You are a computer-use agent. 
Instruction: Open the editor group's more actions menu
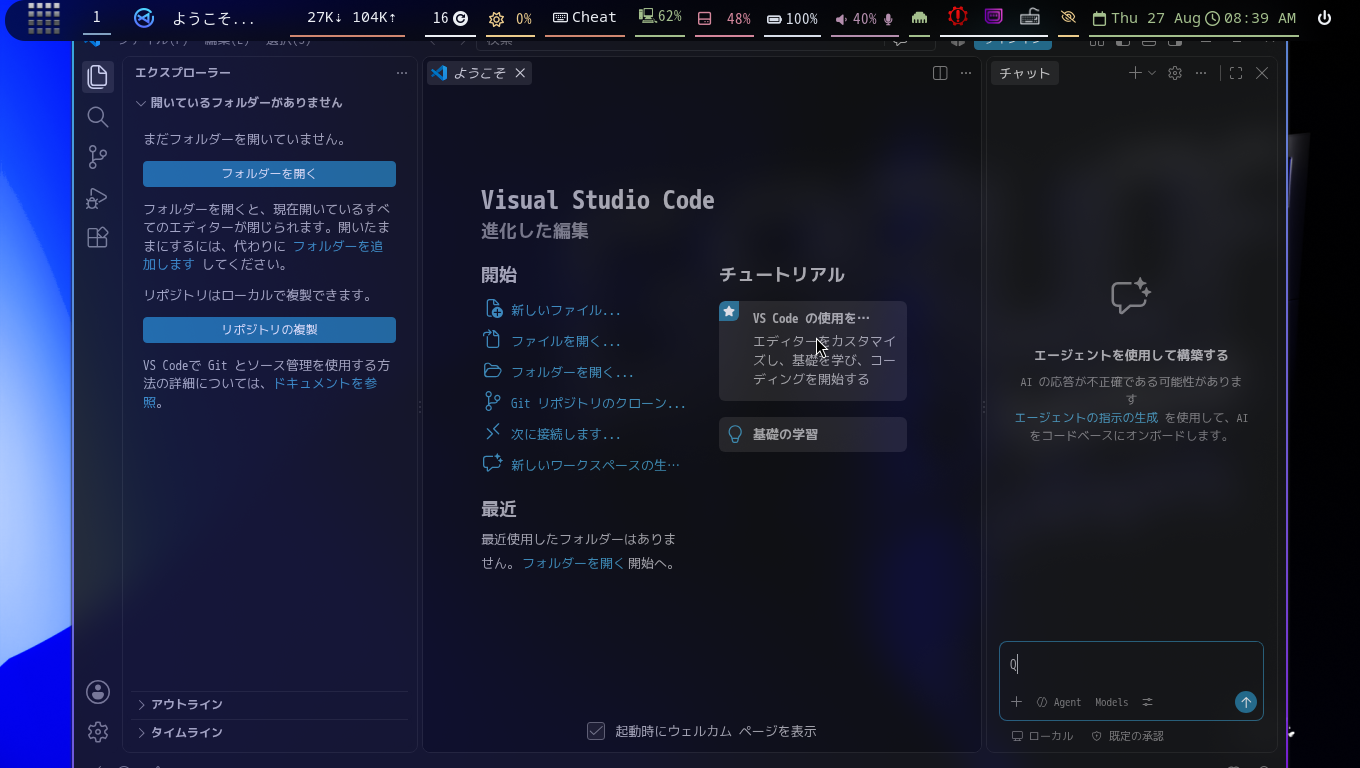966,73
